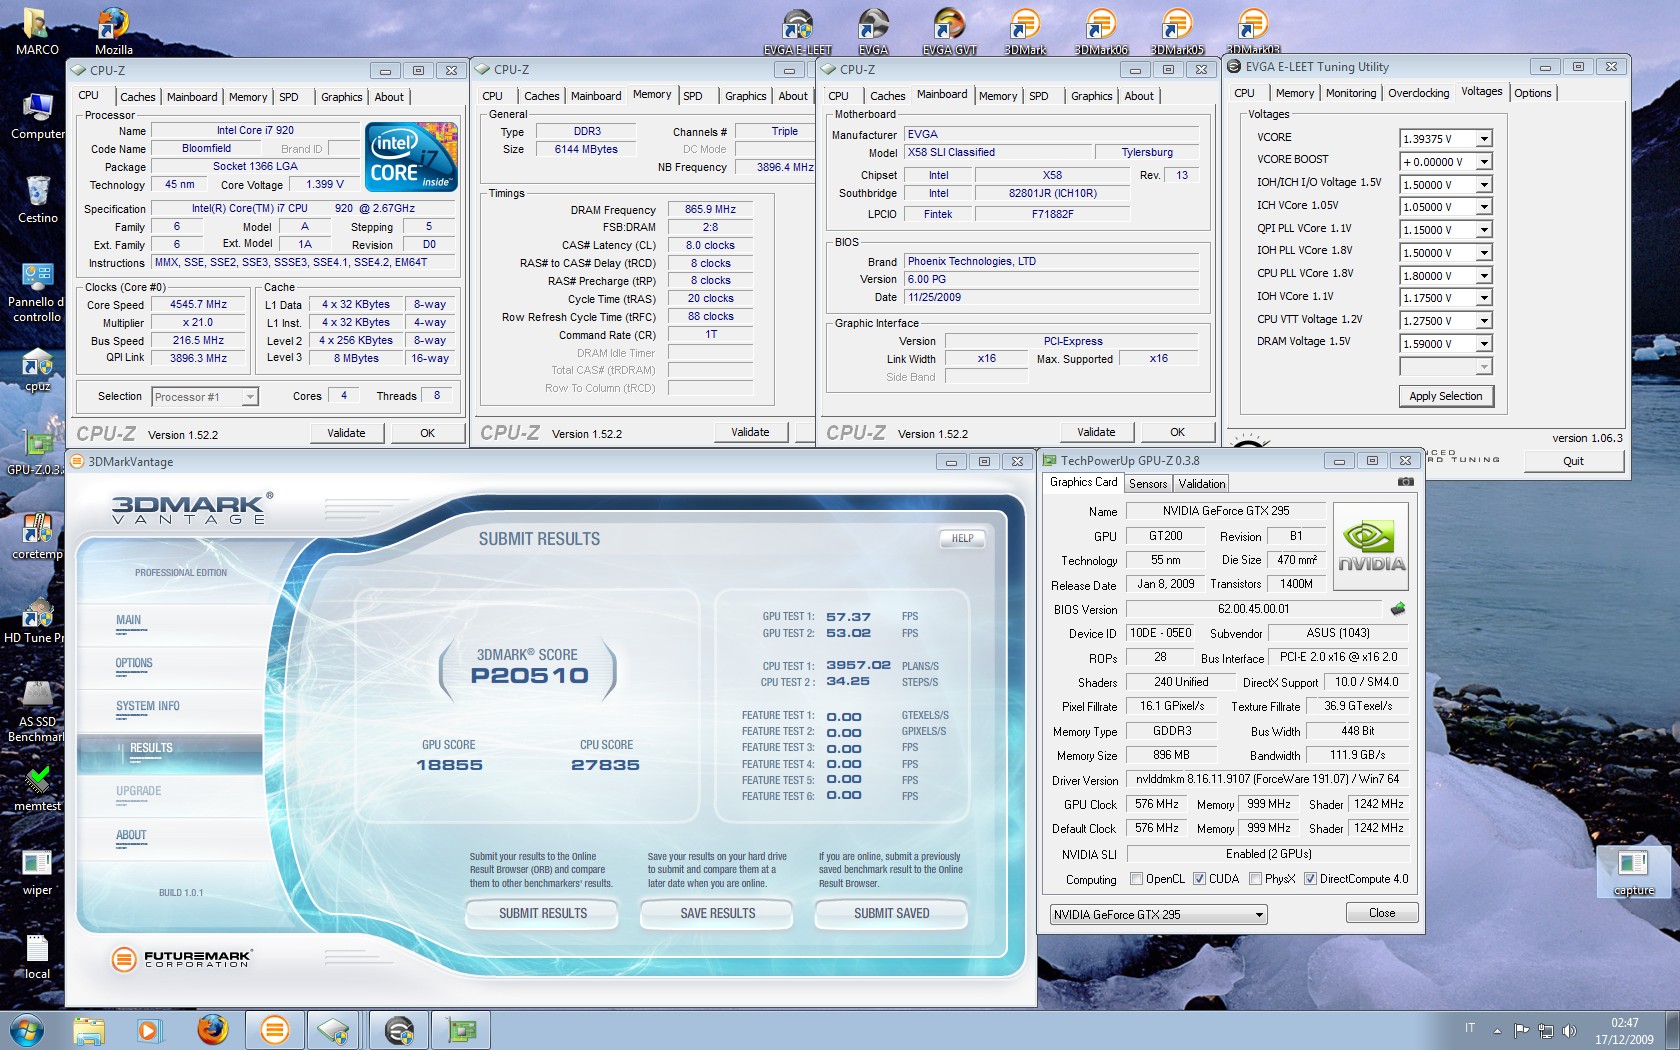
Task: Launch EVGA E-LEET desktop shortcut
Action: point(797,30)
